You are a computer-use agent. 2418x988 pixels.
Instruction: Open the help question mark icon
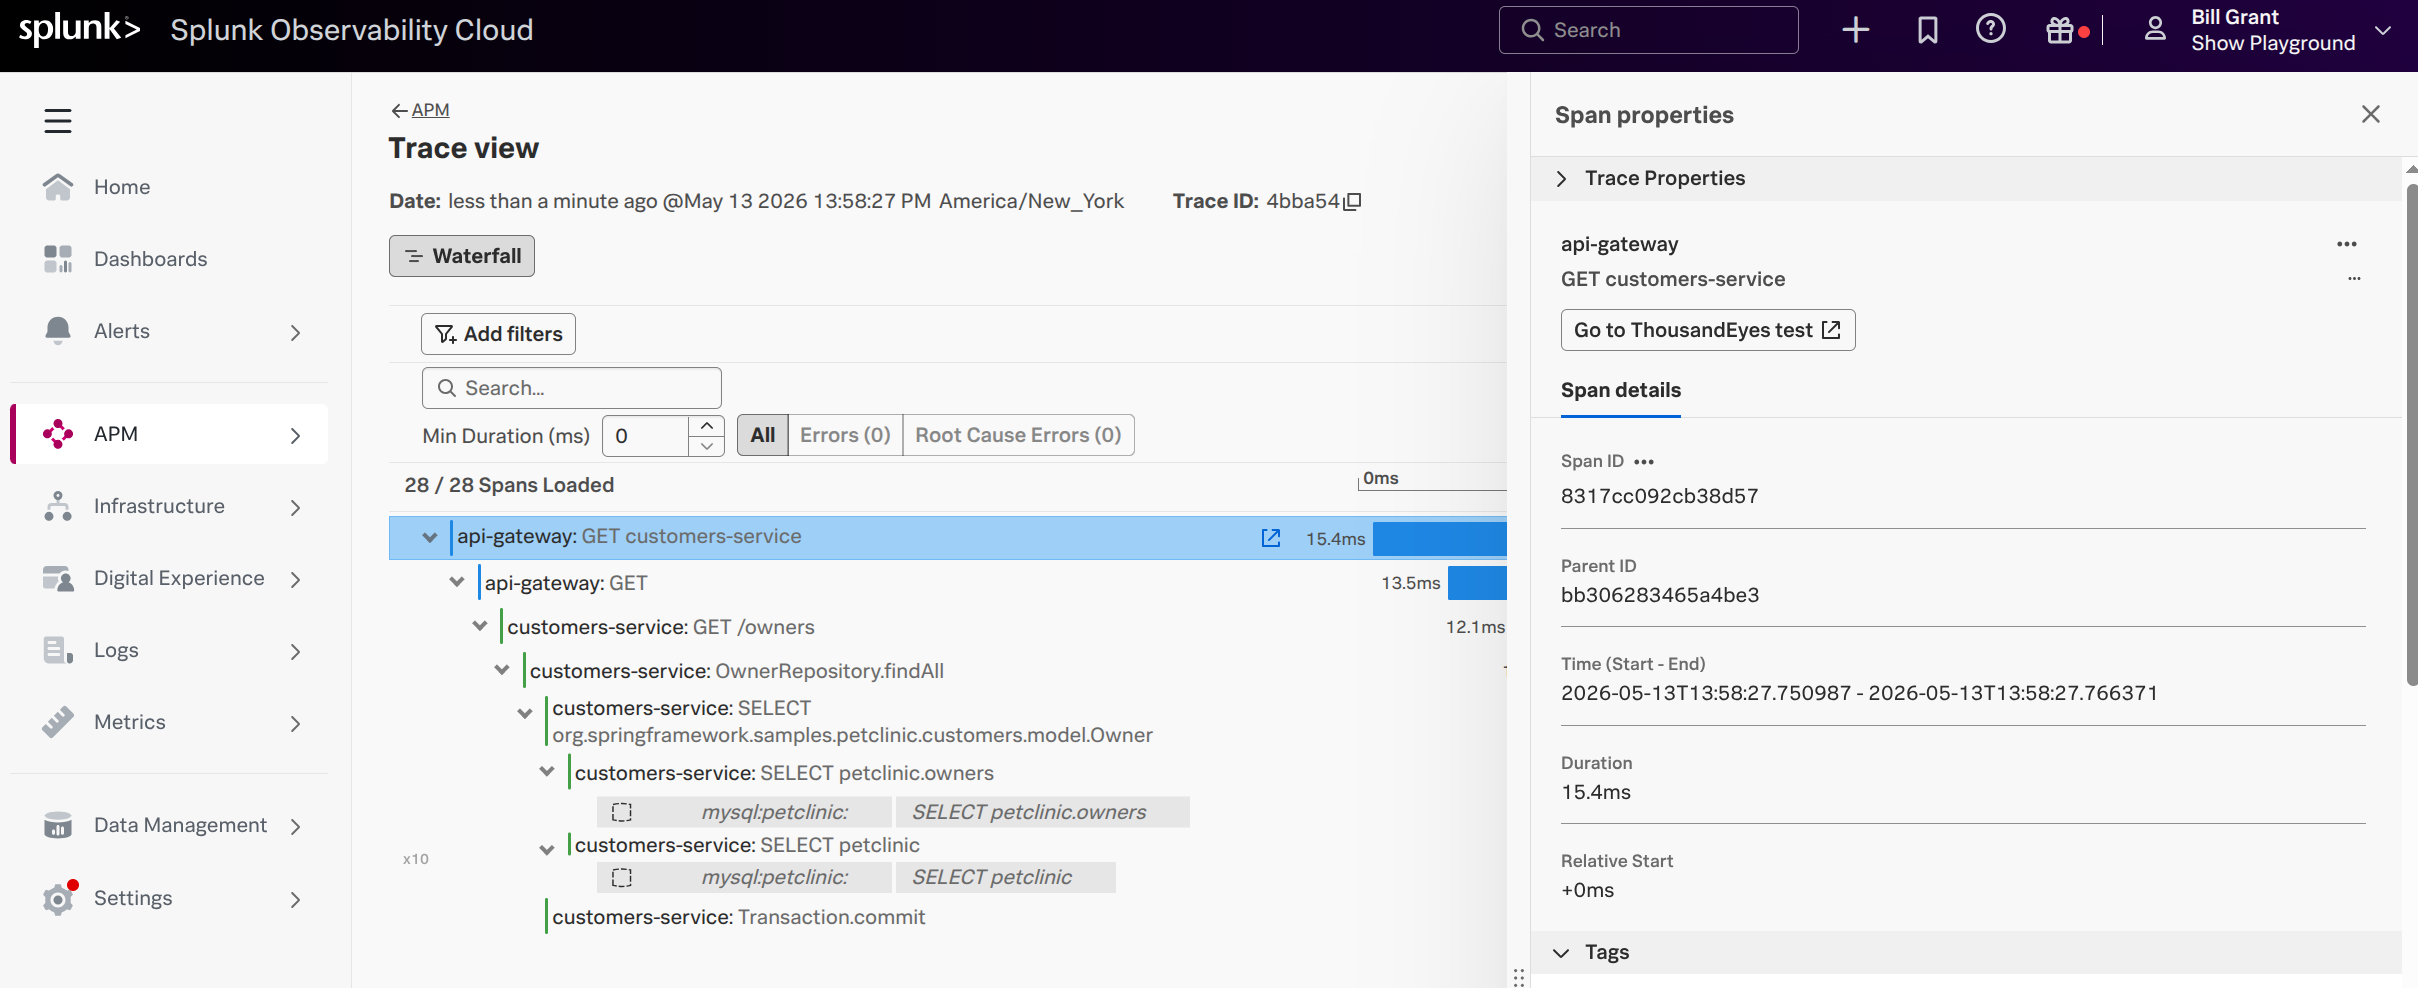pos(1990,29)
